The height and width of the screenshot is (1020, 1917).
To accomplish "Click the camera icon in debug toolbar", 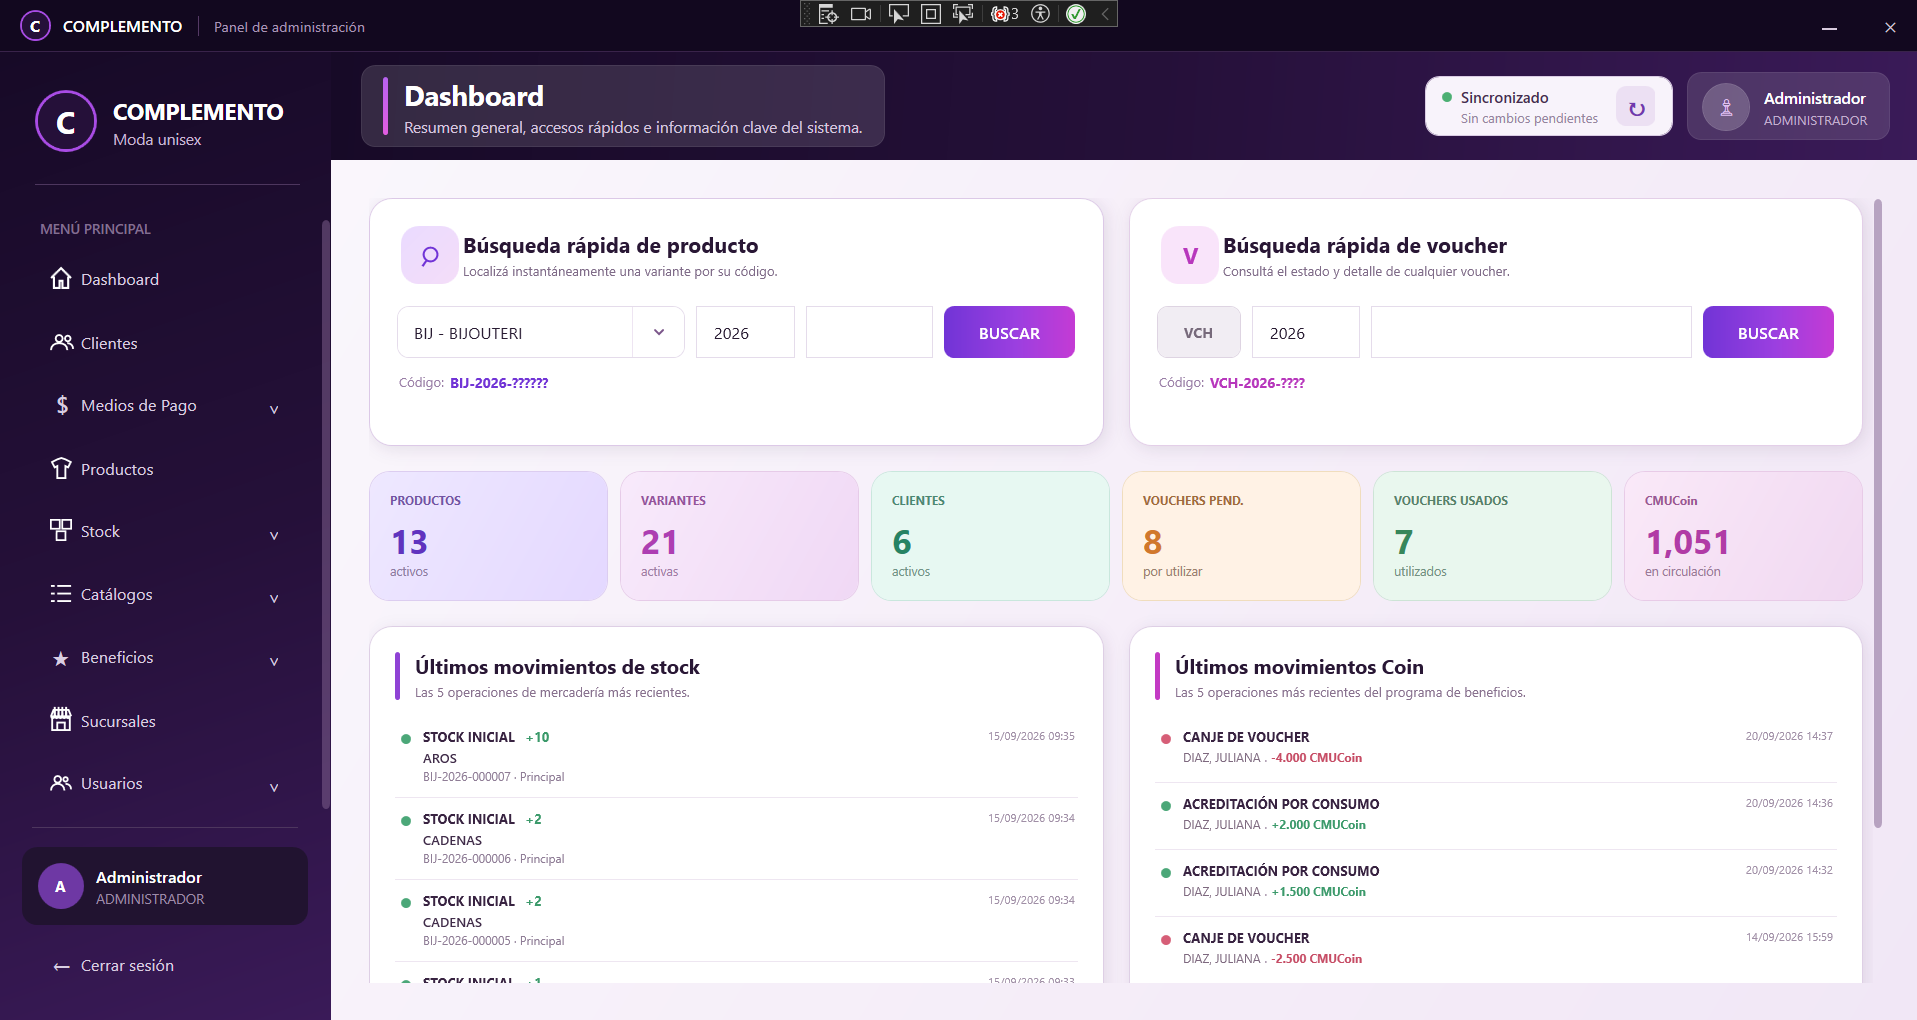I will pyautogui.click(x=860, y=14).
